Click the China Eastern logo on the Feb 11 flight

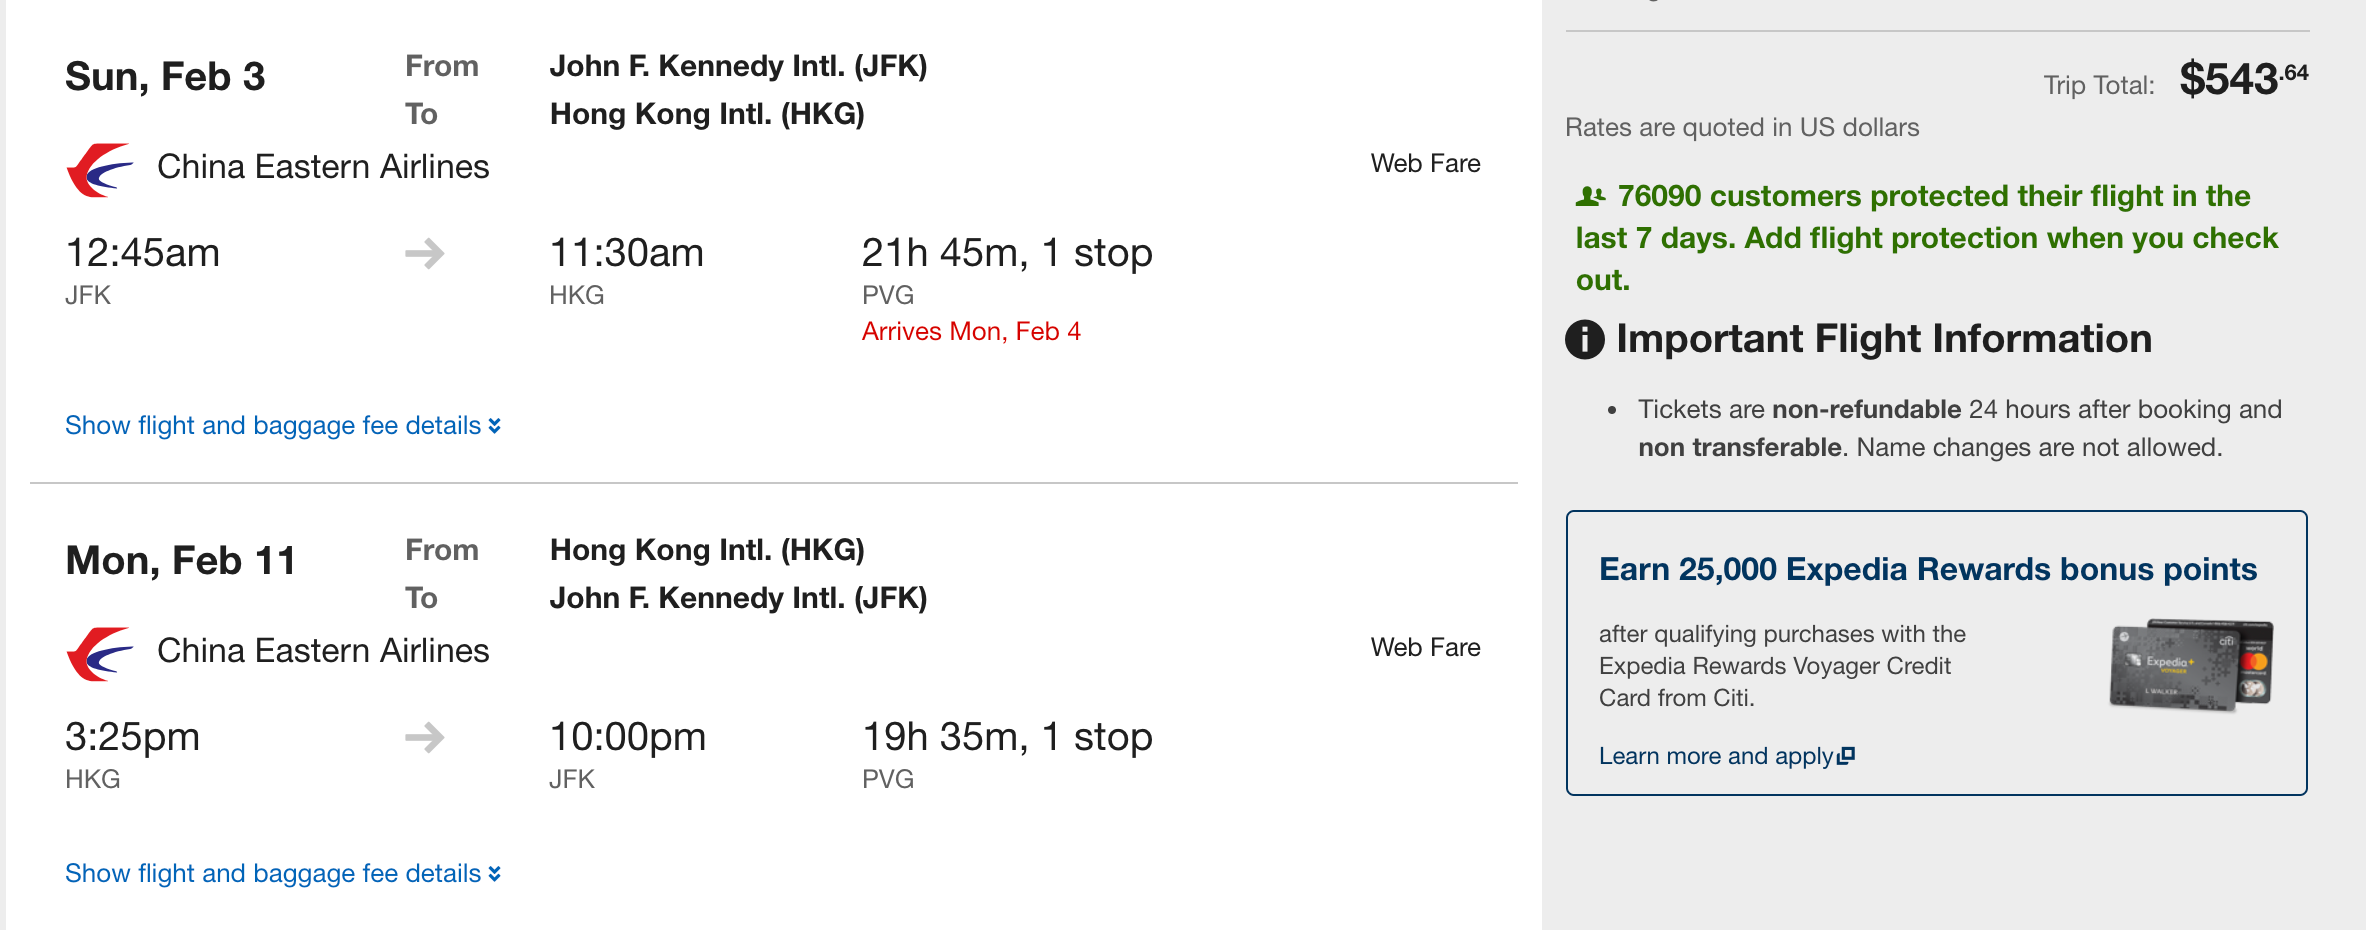click(99, 653)
